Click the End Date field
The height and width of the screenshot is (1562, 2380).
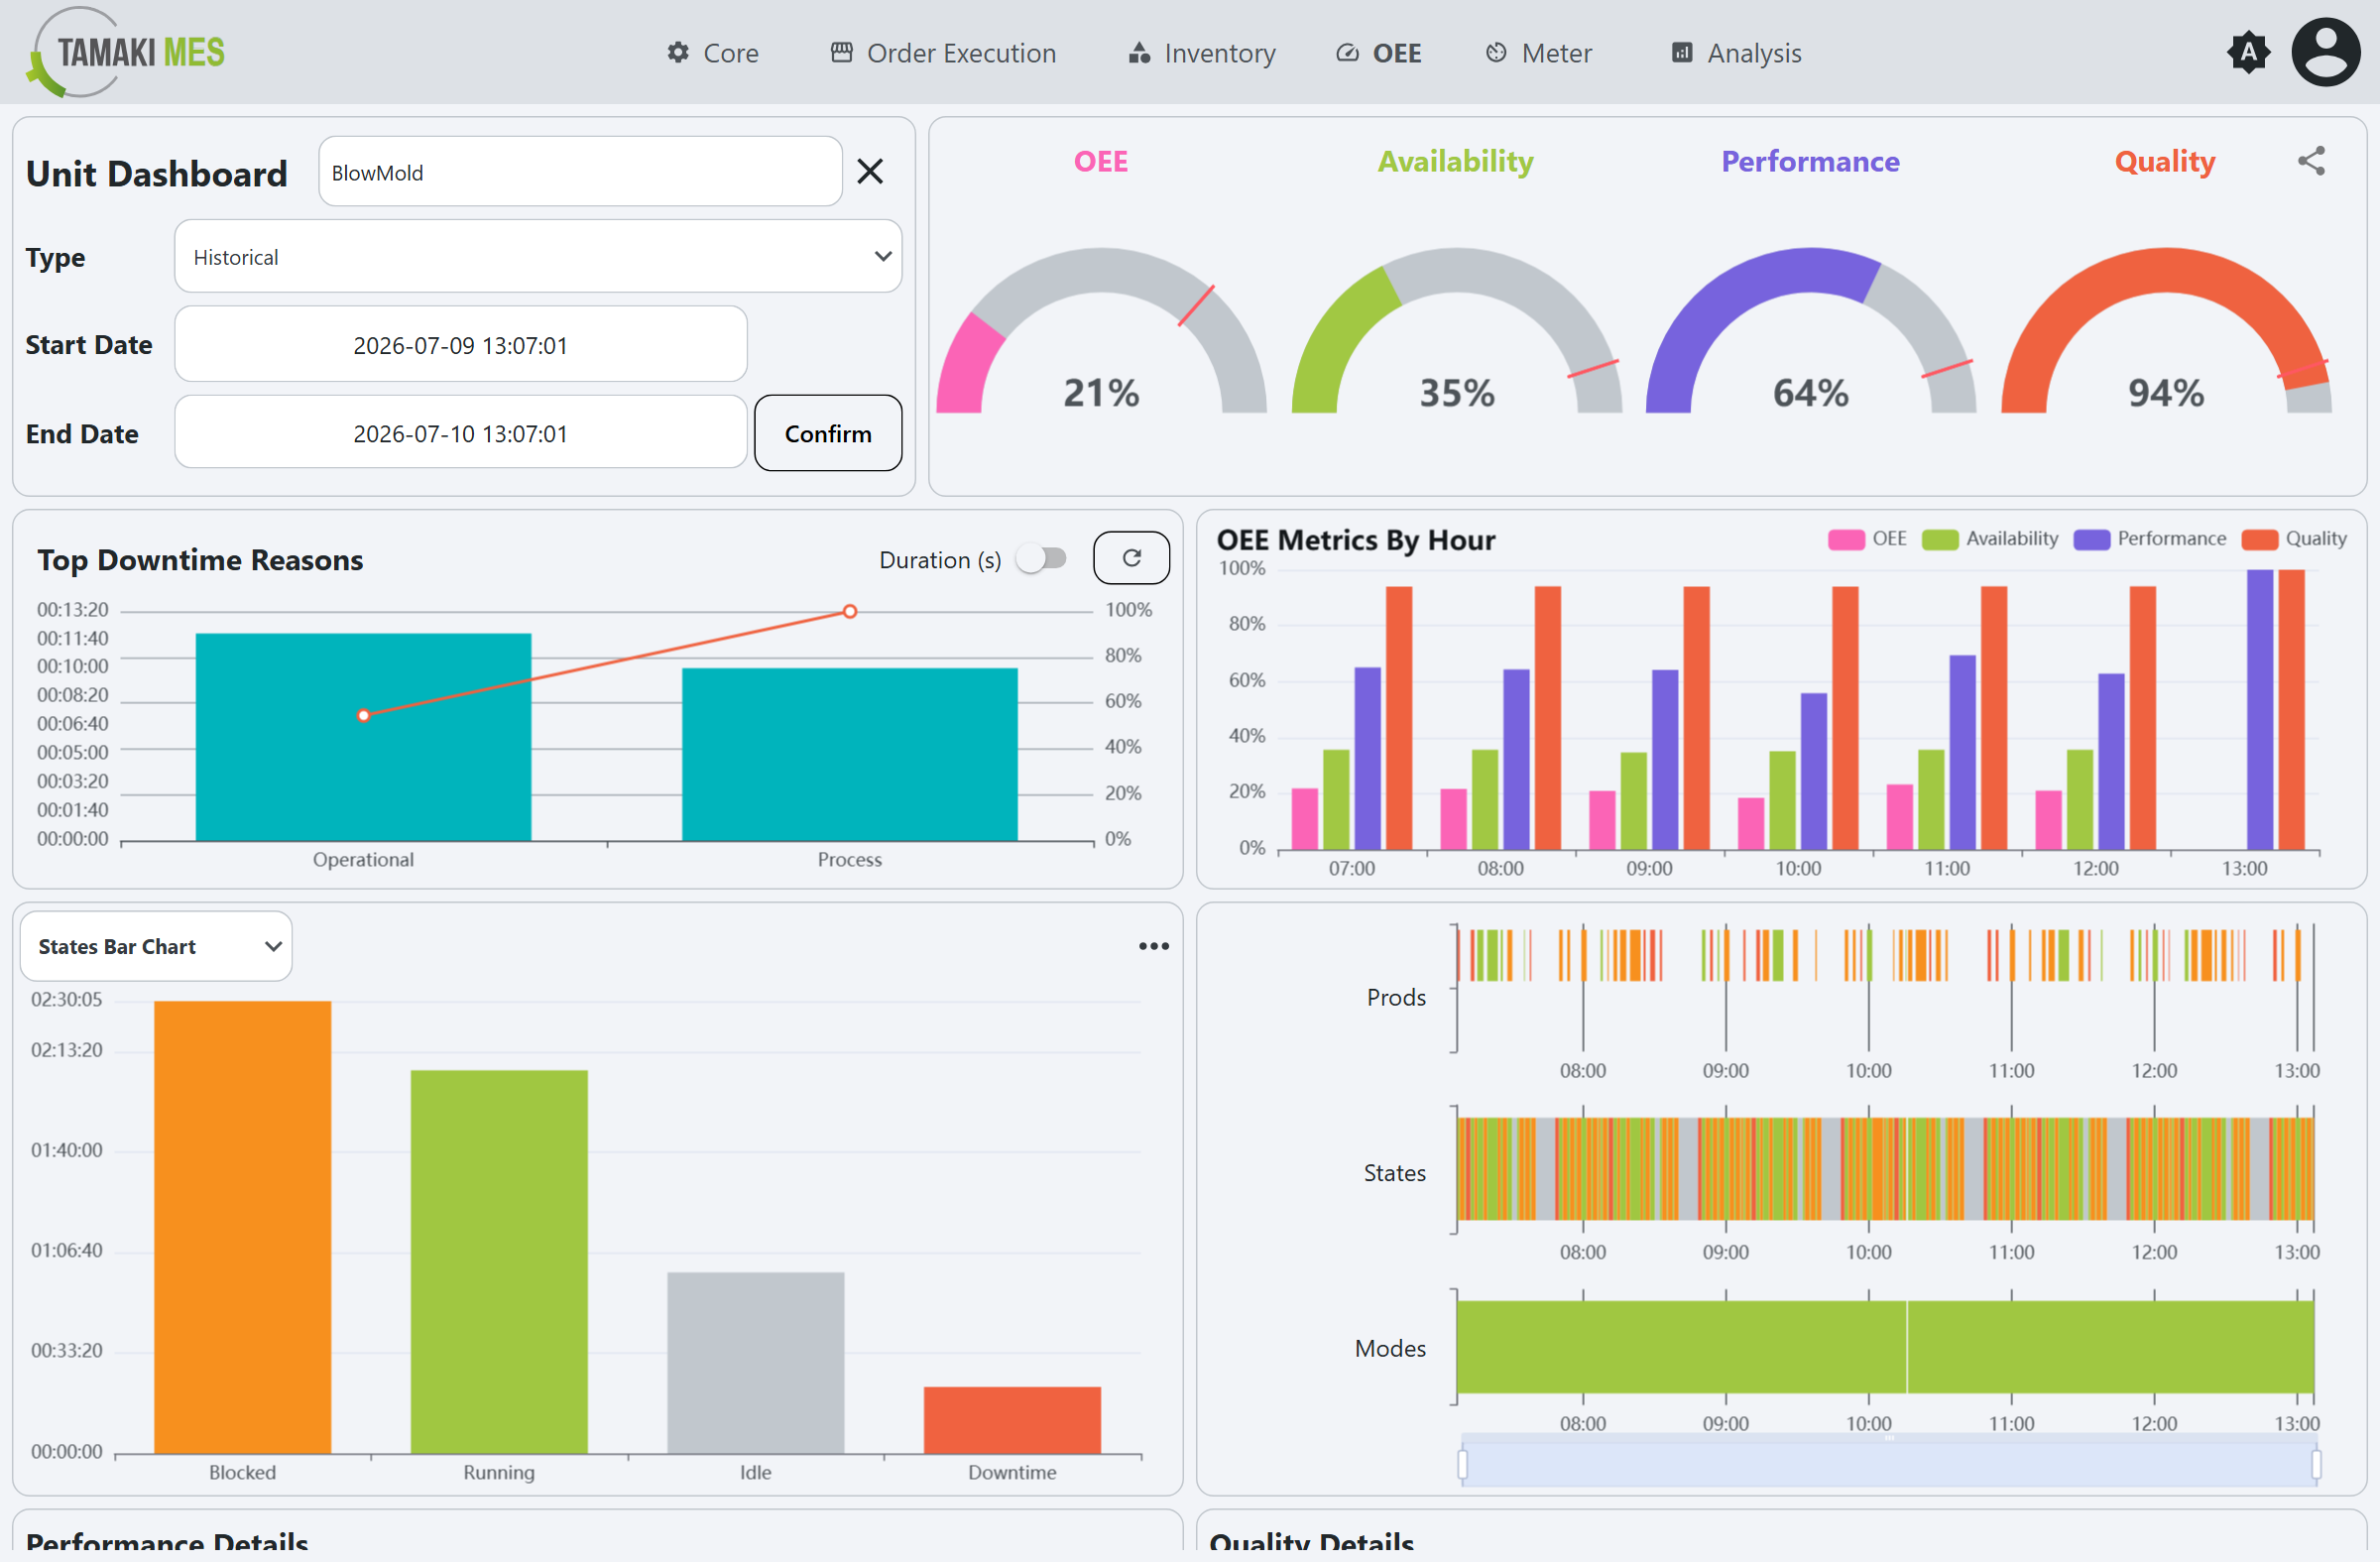(460, 433)
